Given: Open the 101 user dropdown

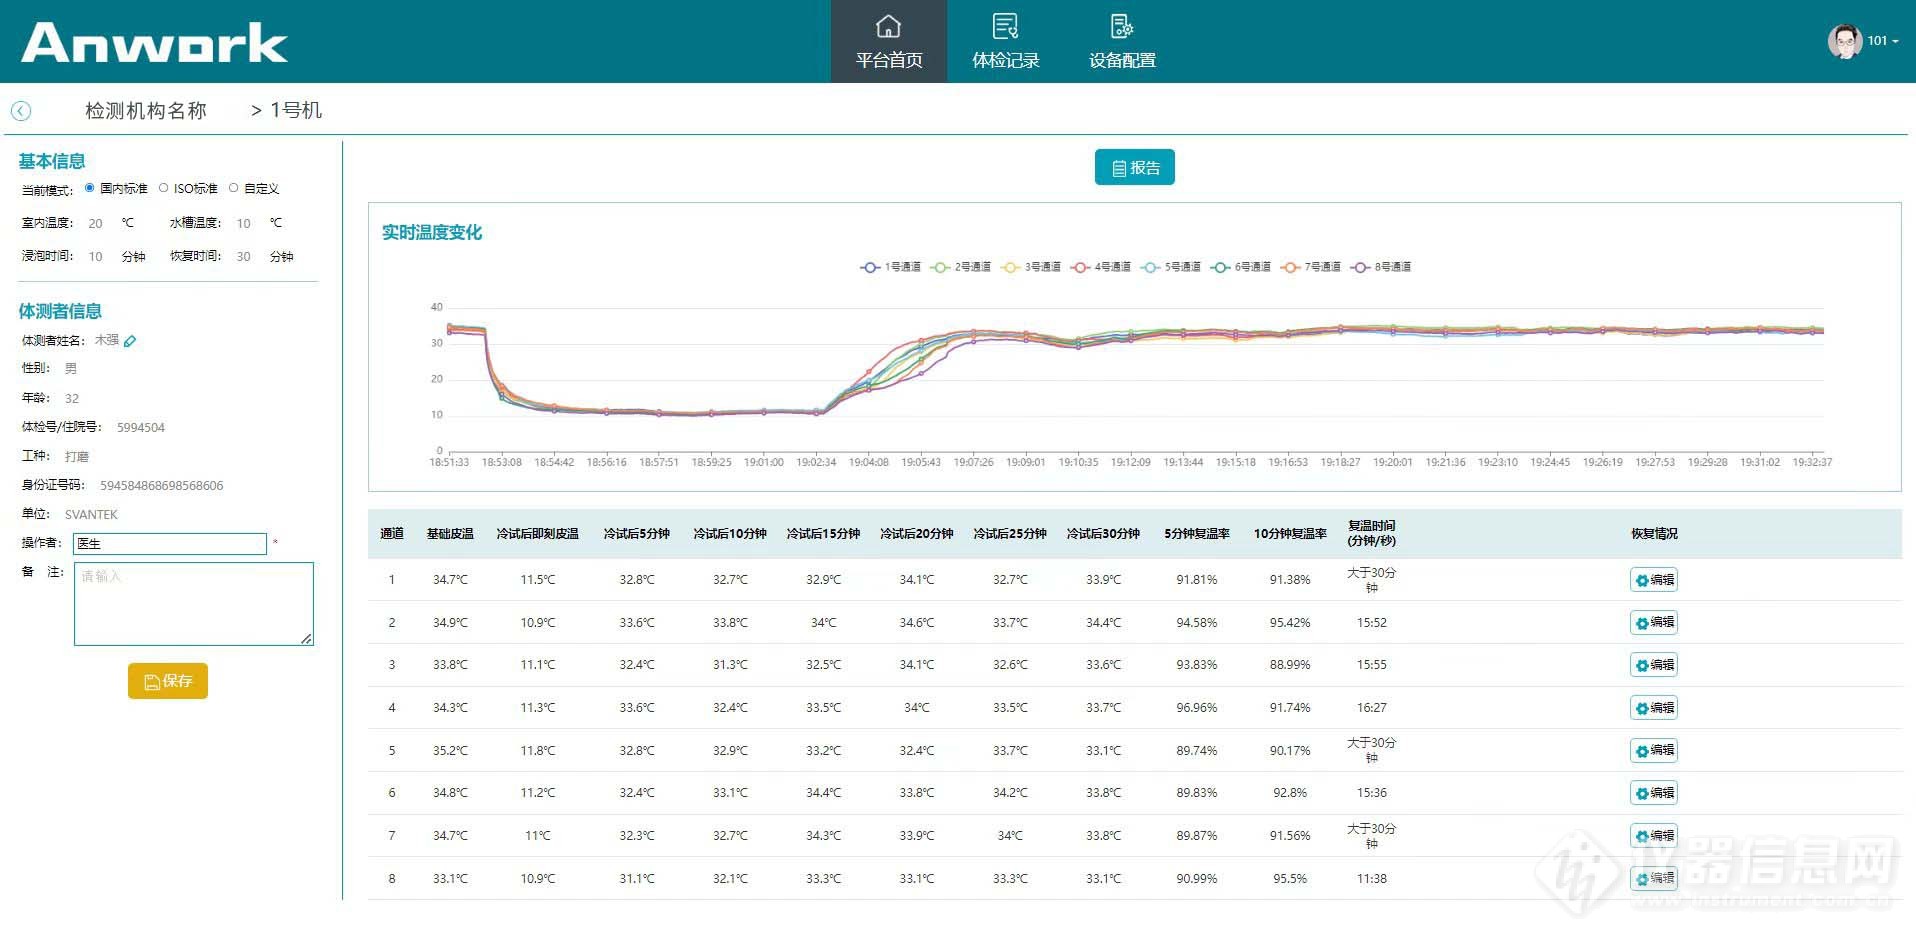Looking at the screenshot, I should (1882, 41).
